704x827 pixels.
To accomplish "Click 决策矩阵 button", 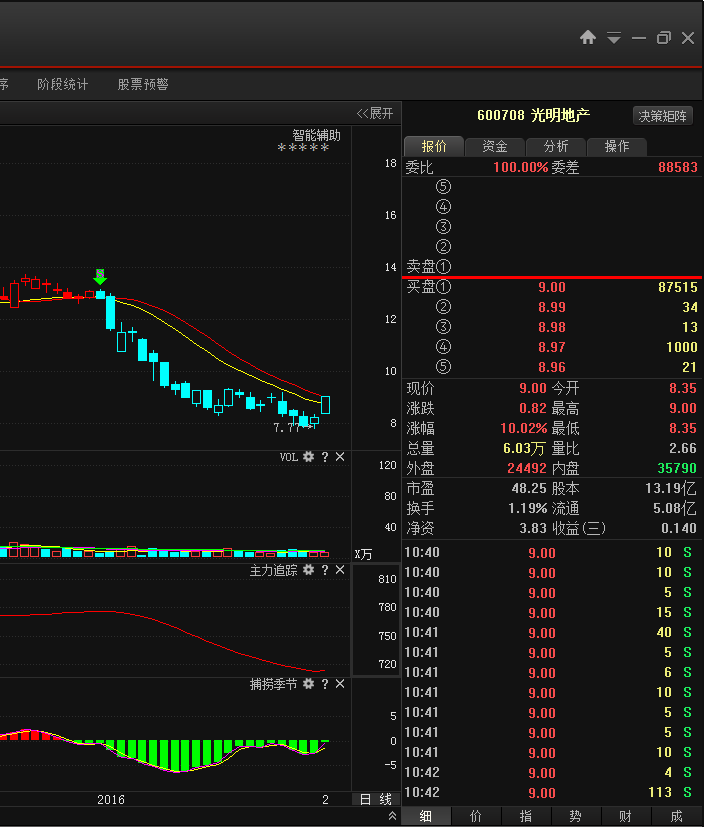I will tap(662, 116).
